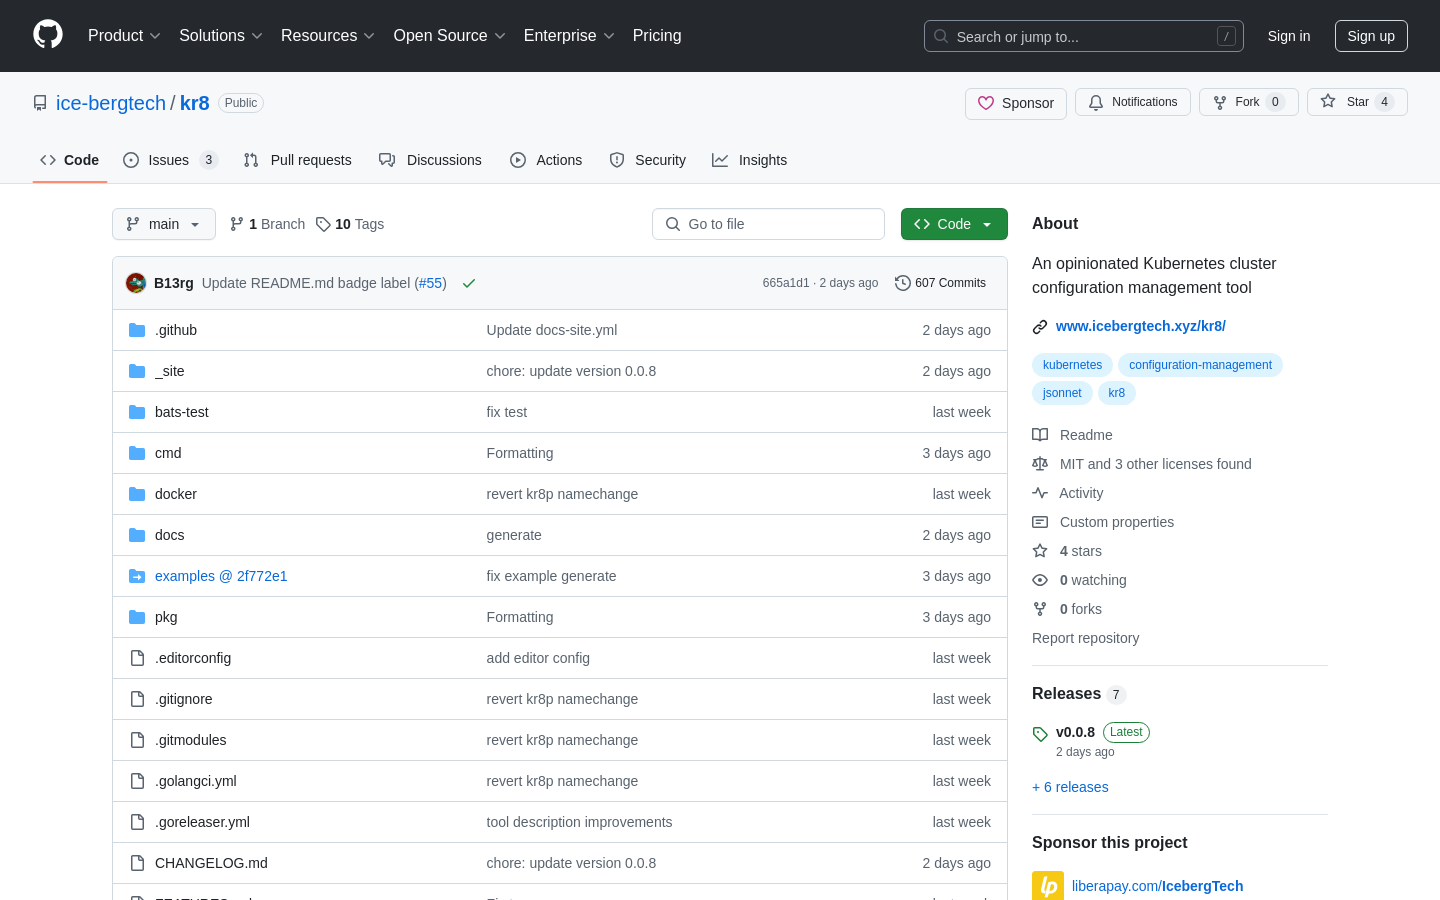Switch to the Actions tab

pos(546,160)
